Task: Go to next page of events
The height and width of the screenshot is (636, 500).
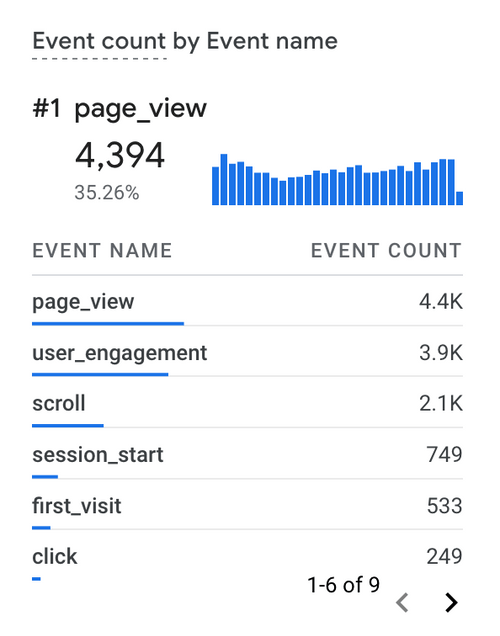Action: [x=451, y=602]
